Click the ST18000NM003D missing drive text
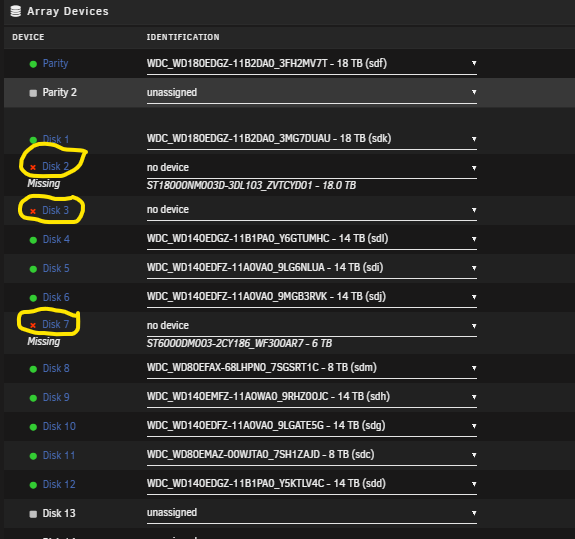 coord(251,186)
